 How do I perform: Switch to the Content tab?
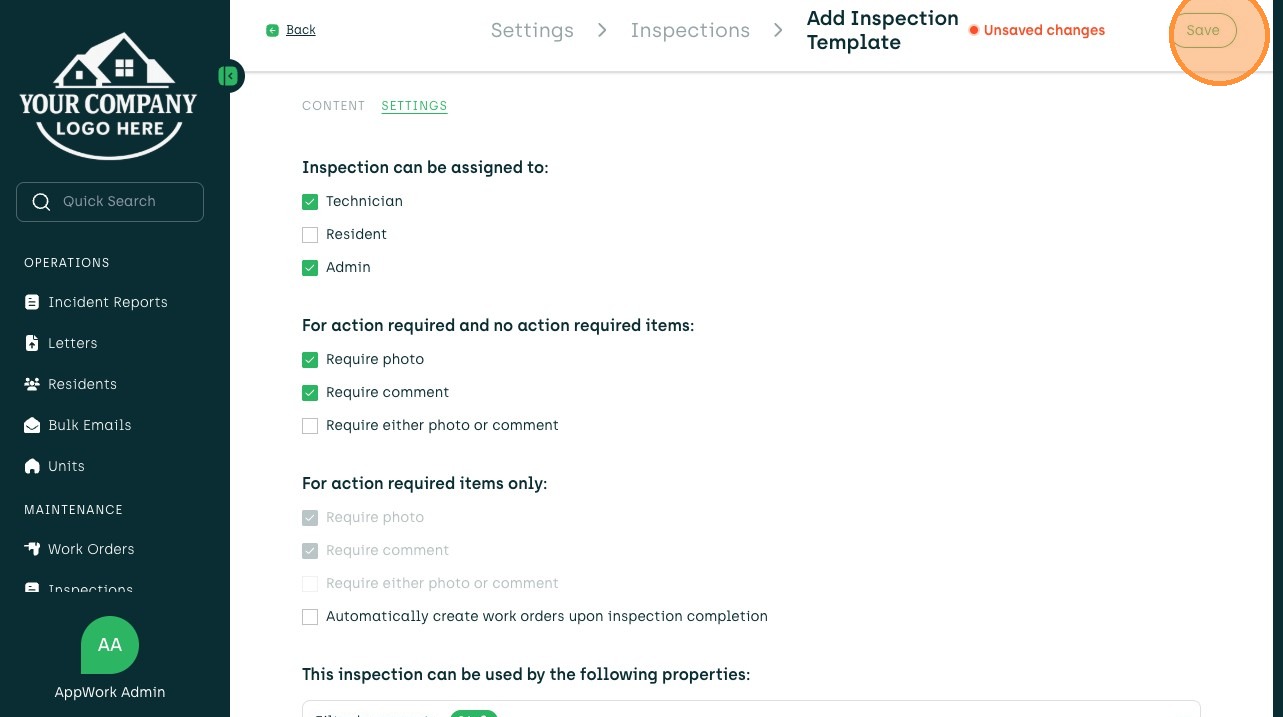pyautogui.click(x=333, y=106)
